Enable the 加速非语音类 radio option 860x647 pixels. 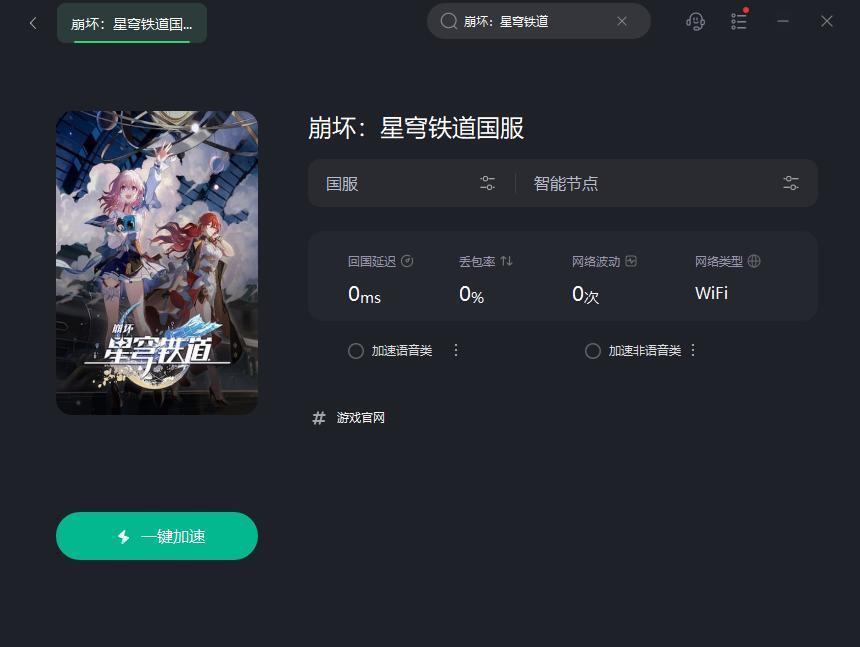(x=593, y=351)
